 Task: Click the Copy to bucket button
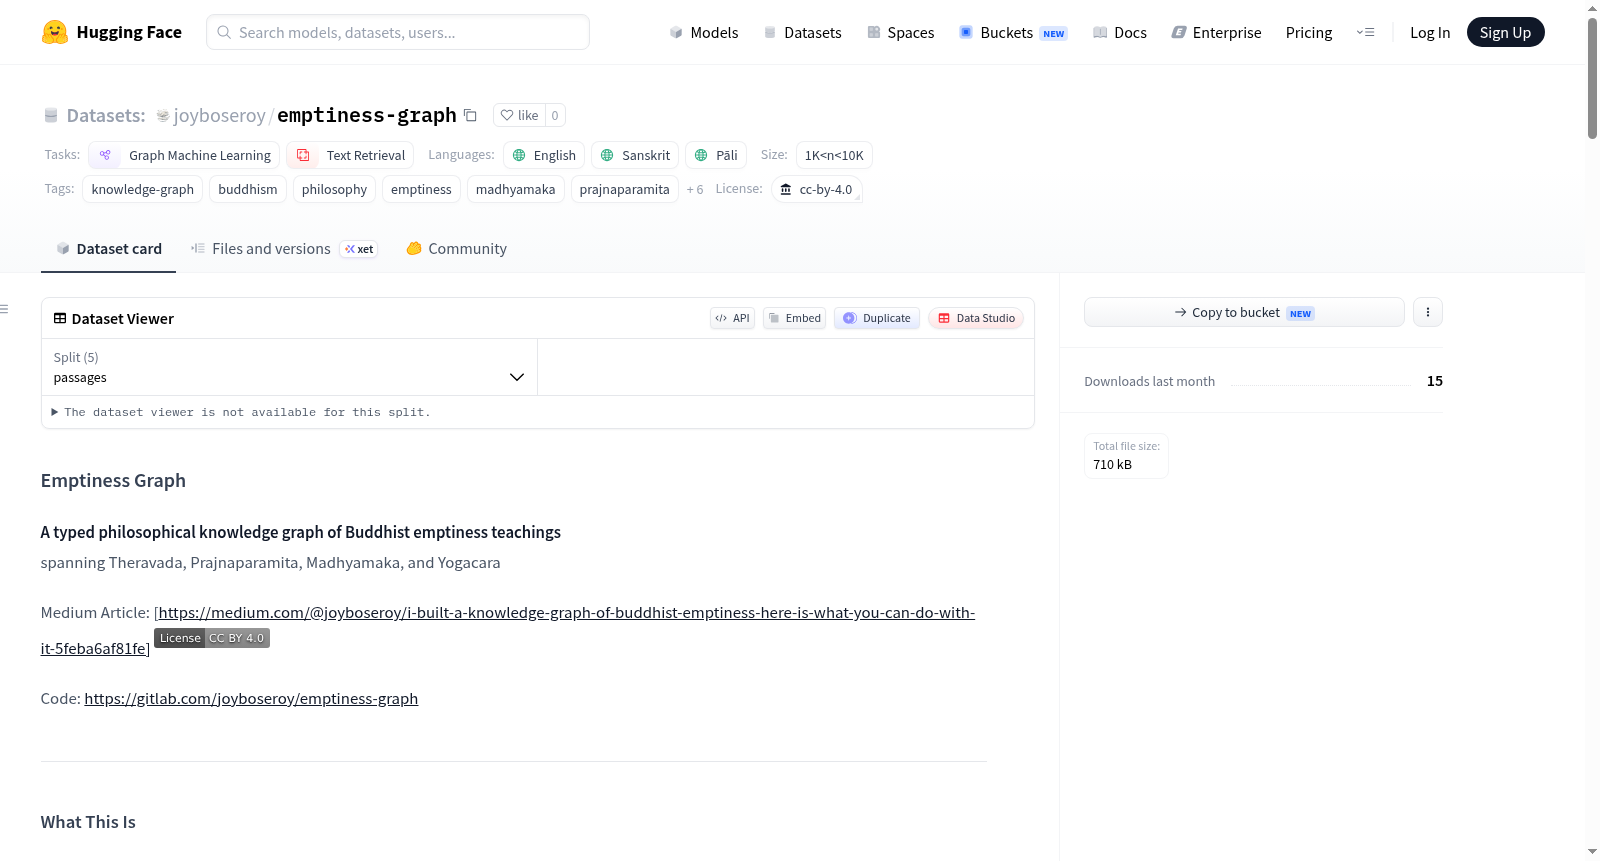point(1244,312)
